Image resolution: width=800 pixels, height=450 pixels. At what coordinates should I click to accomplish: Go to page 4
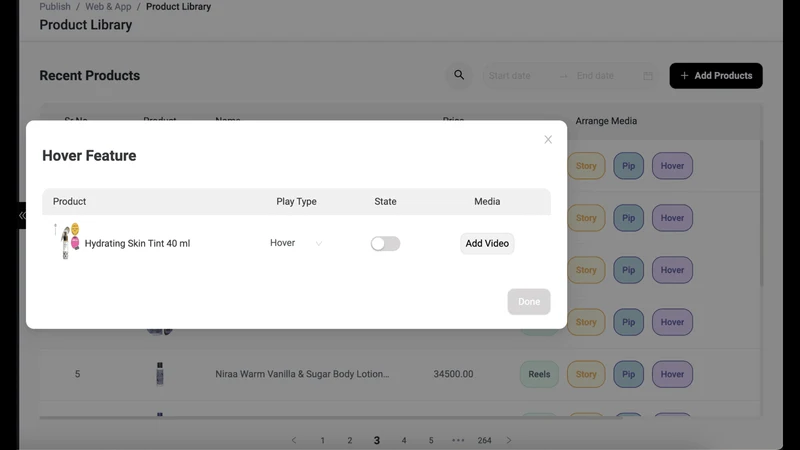[x=404, y=440]
